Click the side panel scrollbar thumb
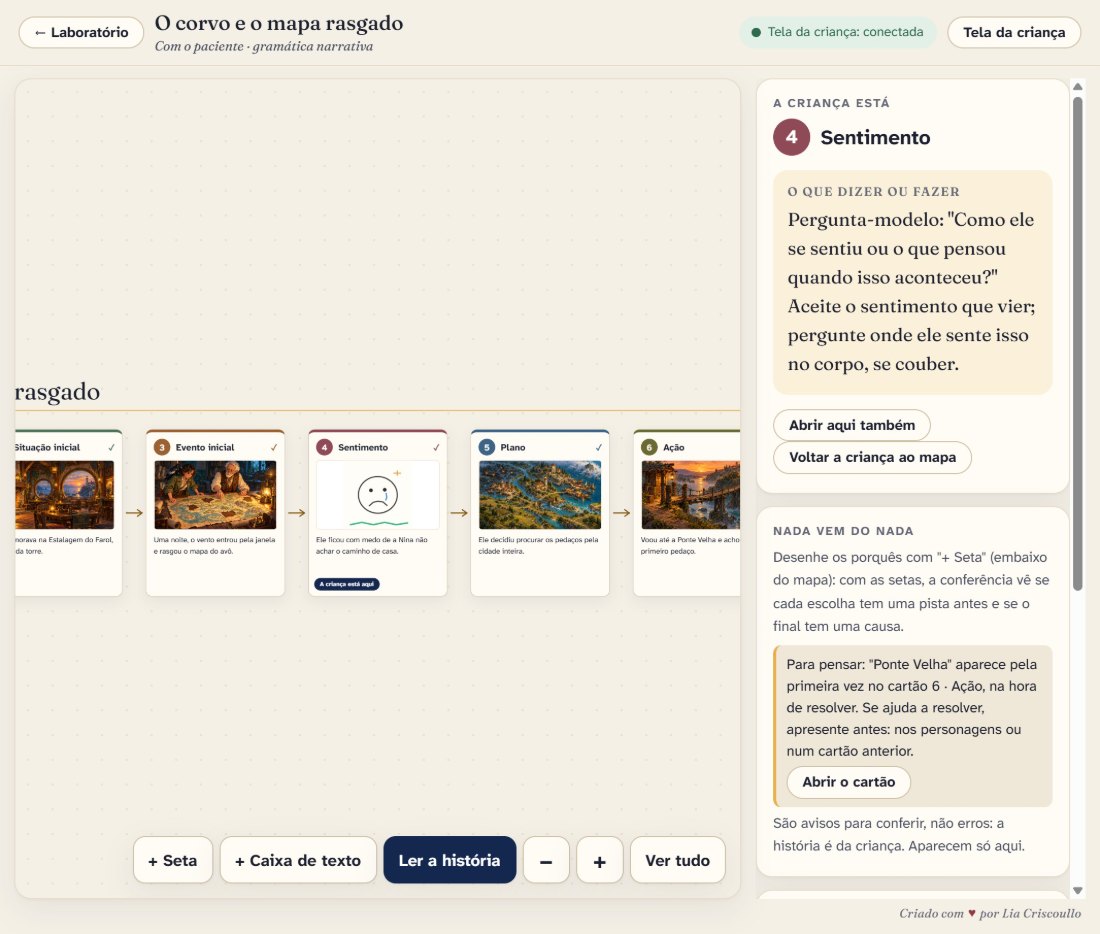Image resolution: width=1100 pixels, height=934 pixels. click(1078, 344)
